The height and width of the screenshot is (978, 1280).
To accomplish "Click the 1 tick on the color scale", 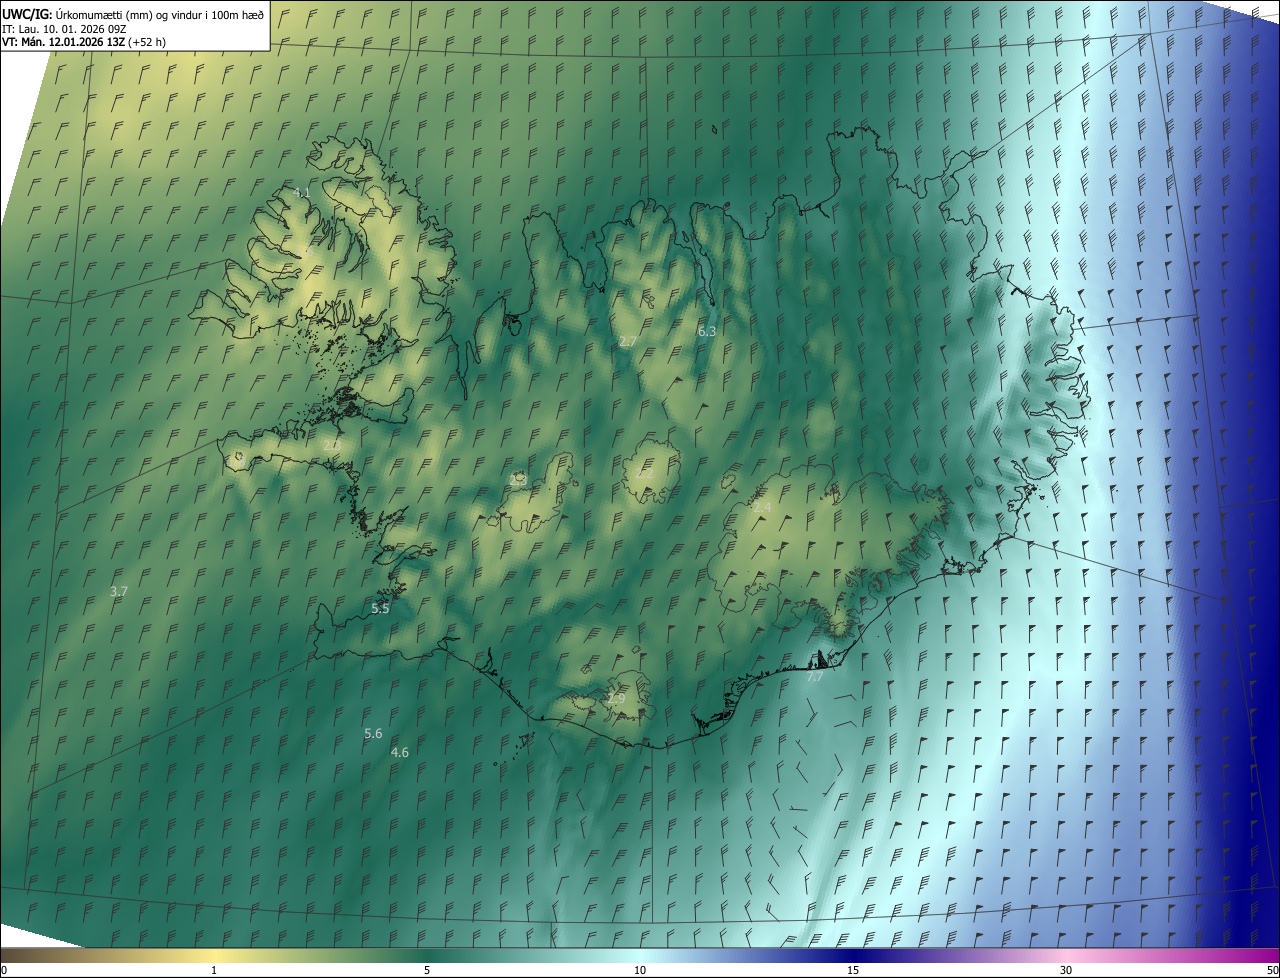I will click(214, 970).
